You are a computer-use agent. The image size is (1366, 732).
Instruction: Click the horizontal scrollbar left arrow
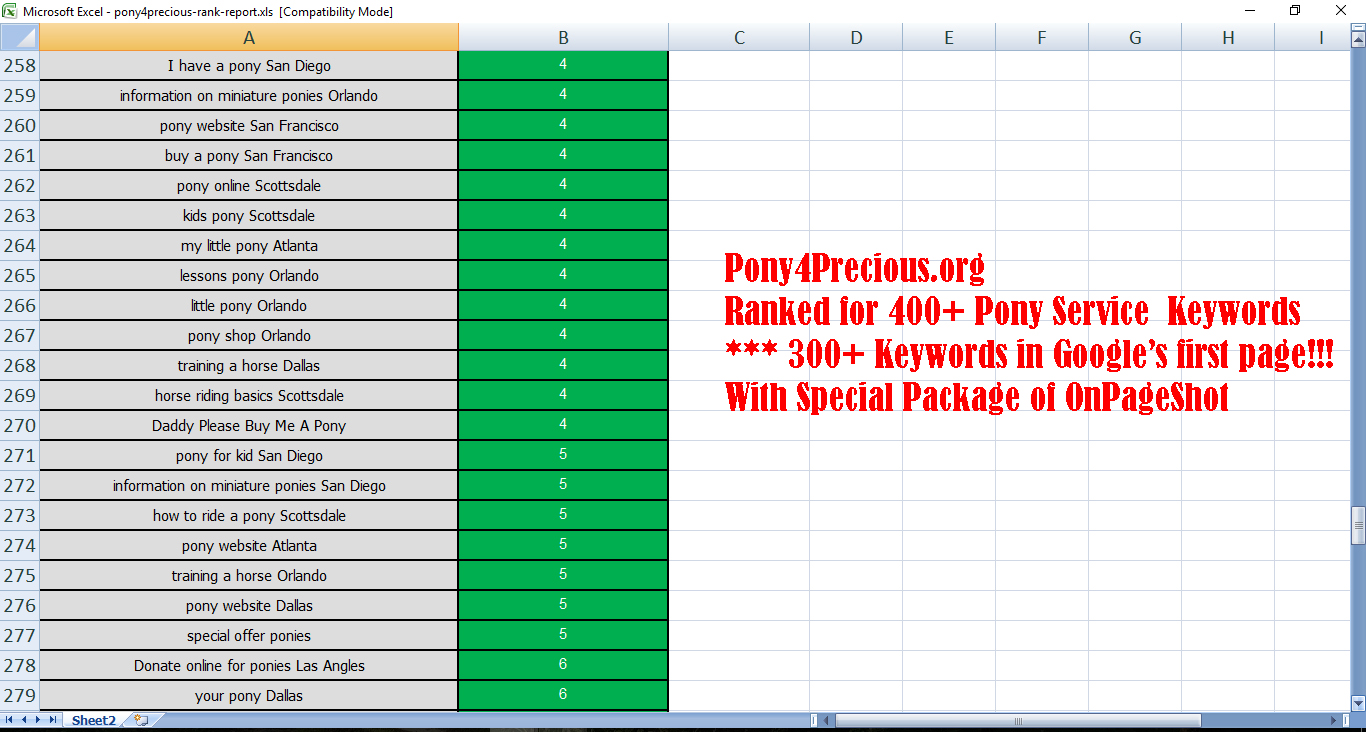click(x=827, y=720)
